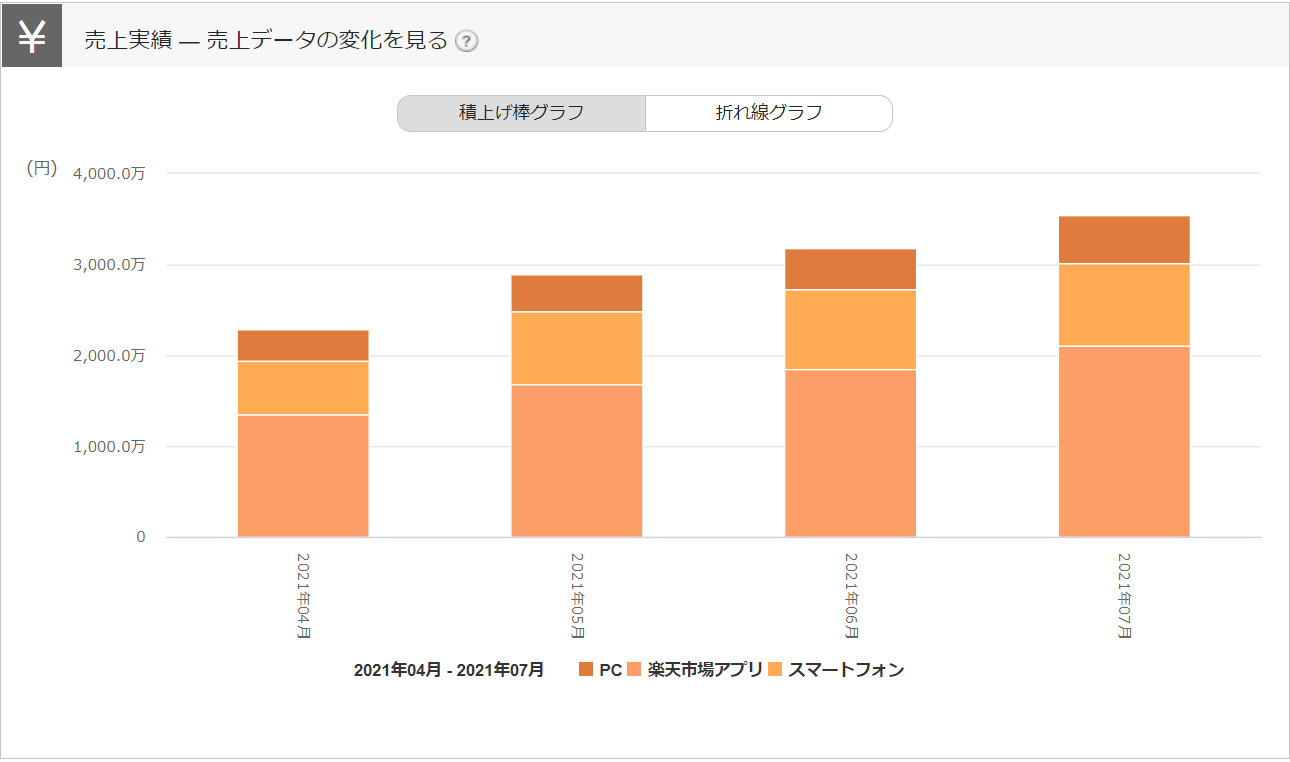Click the PC segment of 2021年05月 bar
This screenshot has height=762, width=1290.
(x=577, y=294)
